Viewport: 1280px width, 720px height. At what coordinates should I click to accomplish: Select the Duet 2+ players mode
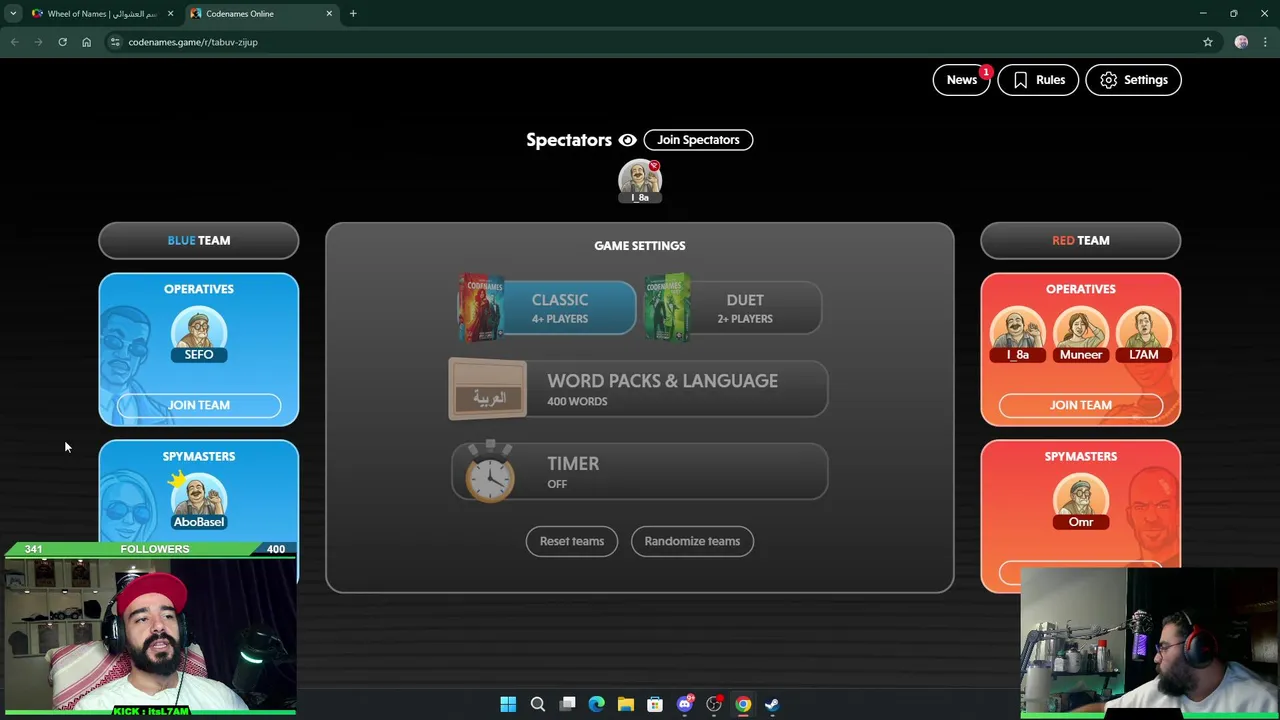coord(733,308)
